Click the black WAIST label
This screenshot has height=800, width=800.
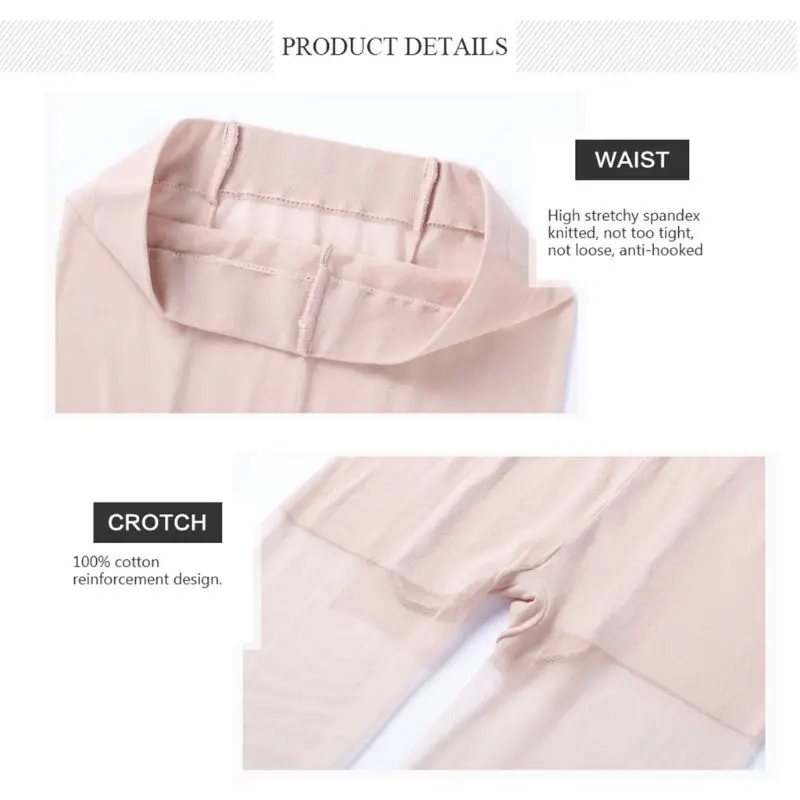(x=632, y=160)
